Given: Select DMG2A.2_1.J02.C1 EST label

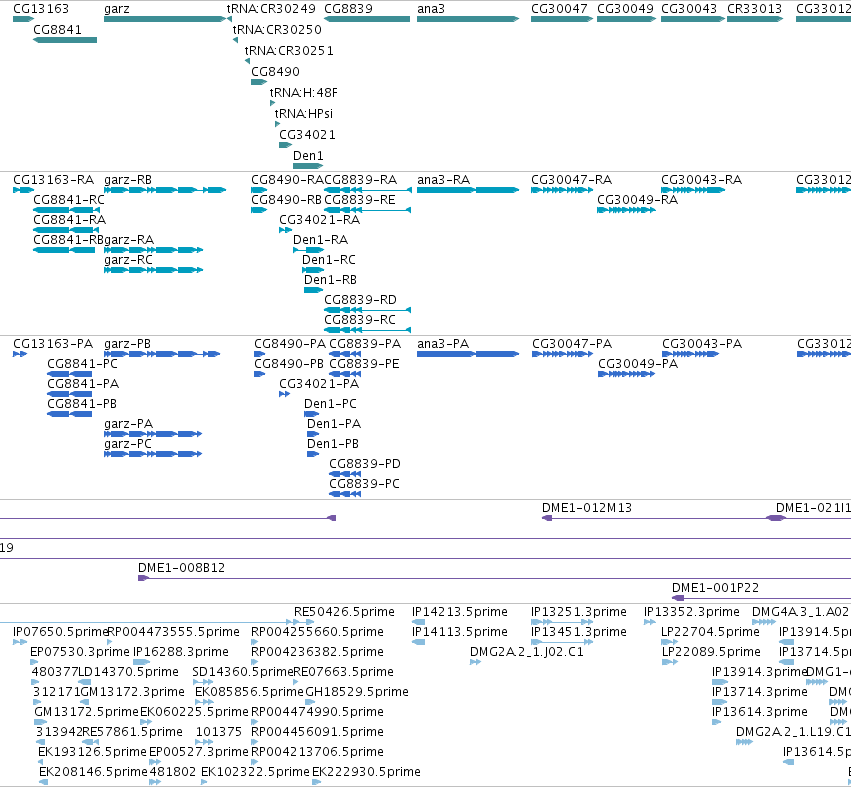Looking at the screenshot, I should (x=526, y=652).
